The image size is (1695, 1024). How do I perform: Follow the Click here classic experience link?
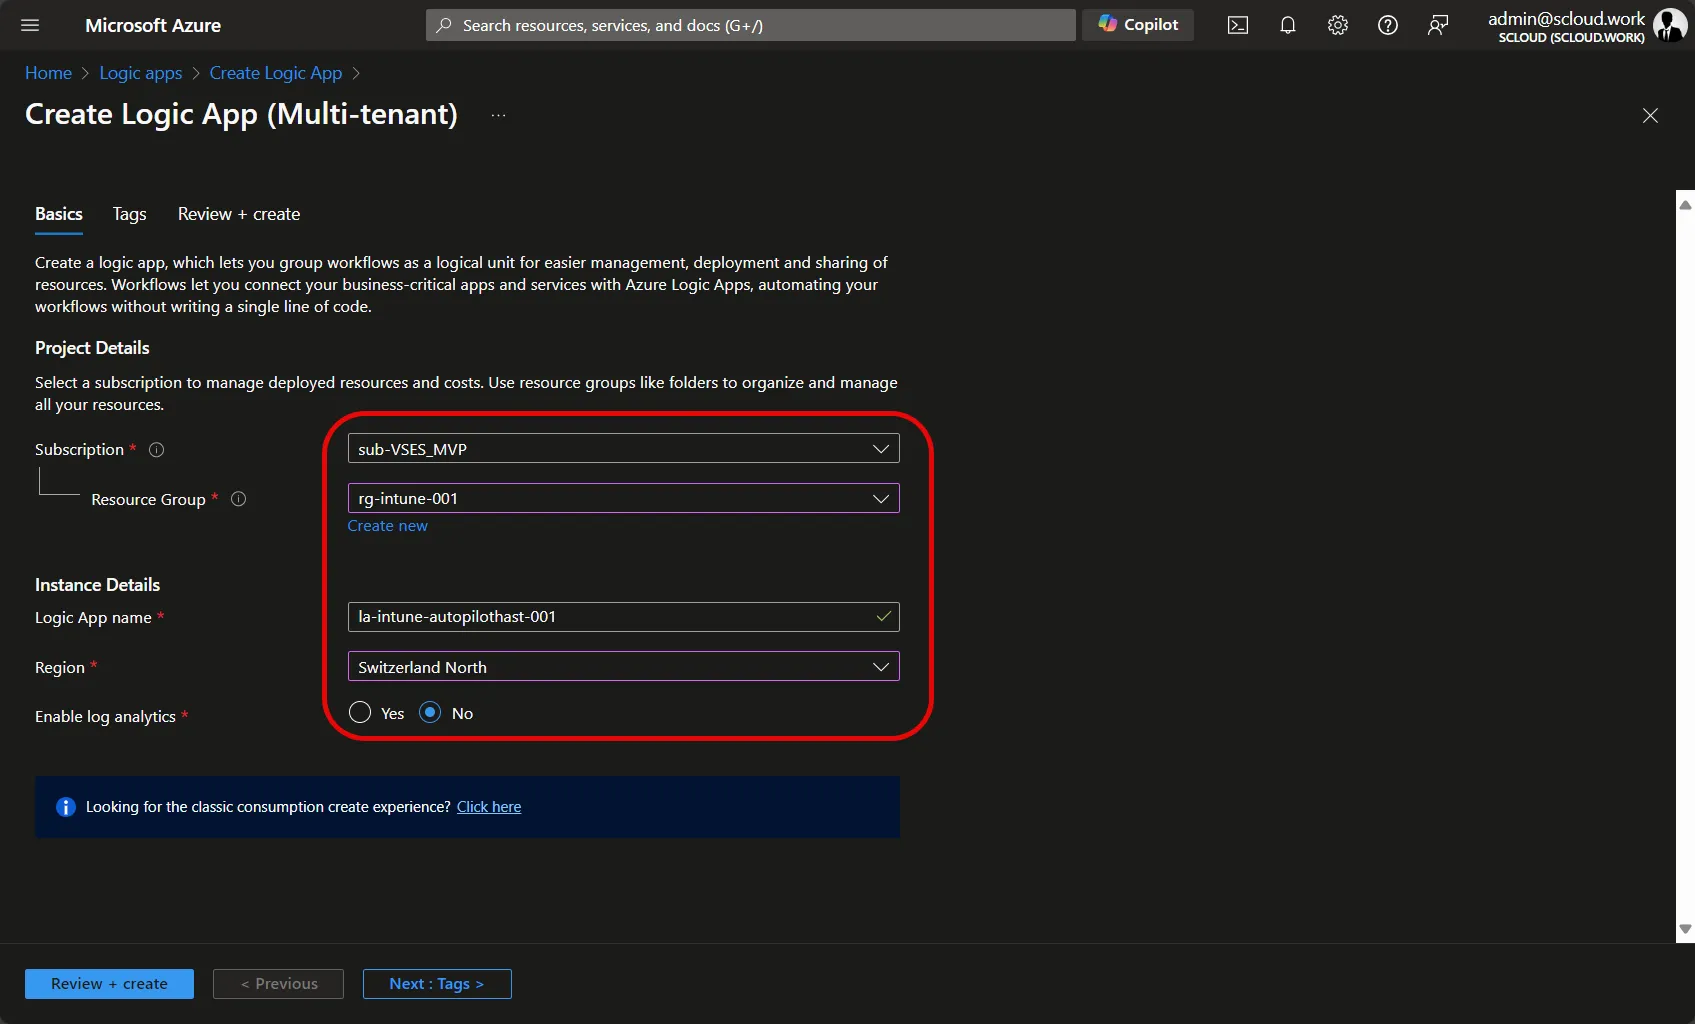489,807
